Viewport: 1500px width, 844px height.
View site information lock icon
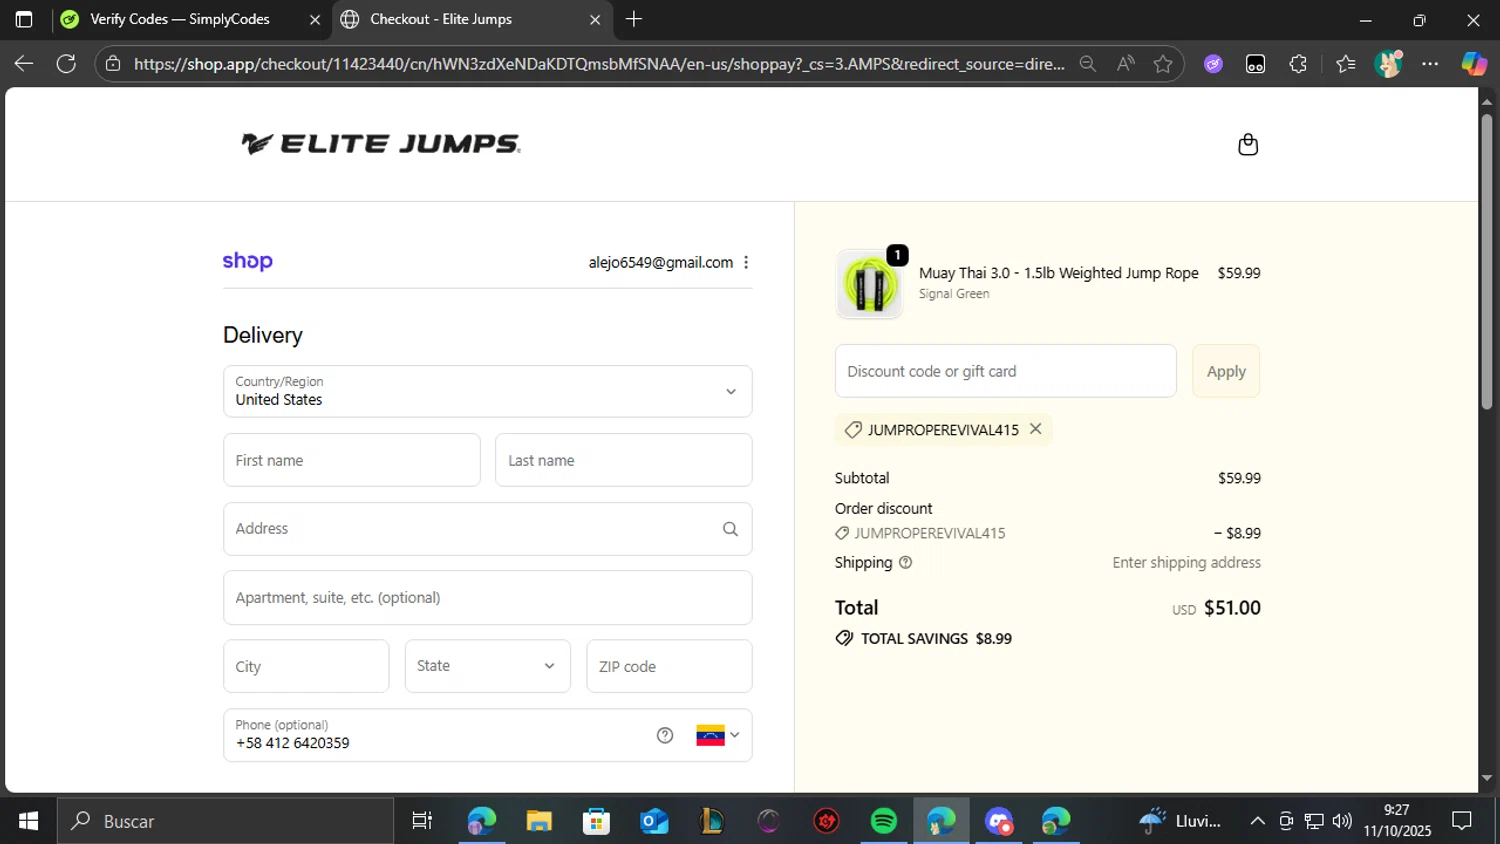coord(113,64)
